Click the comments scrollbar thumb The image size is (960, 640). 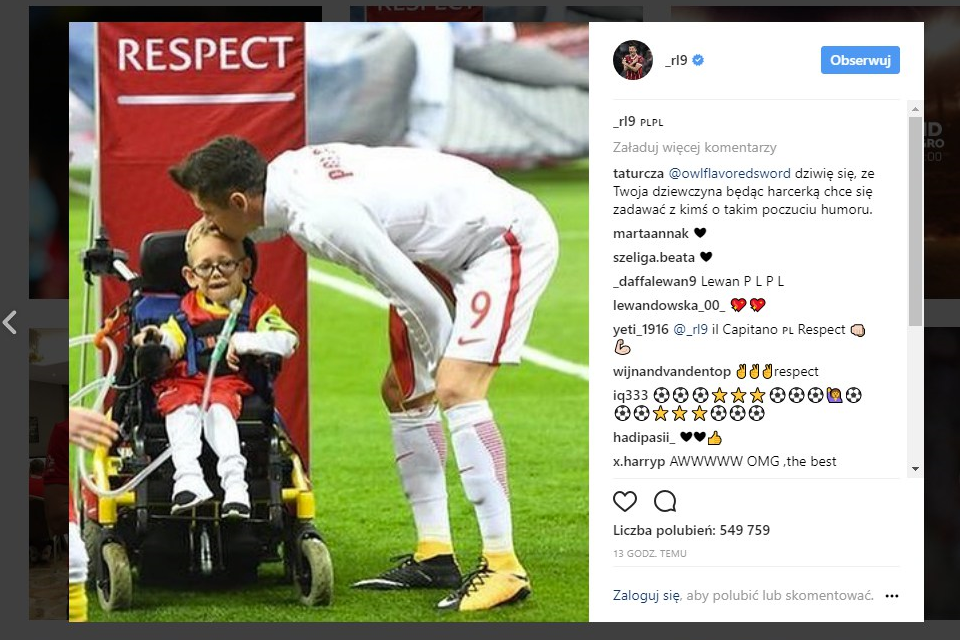coord(915,220)
